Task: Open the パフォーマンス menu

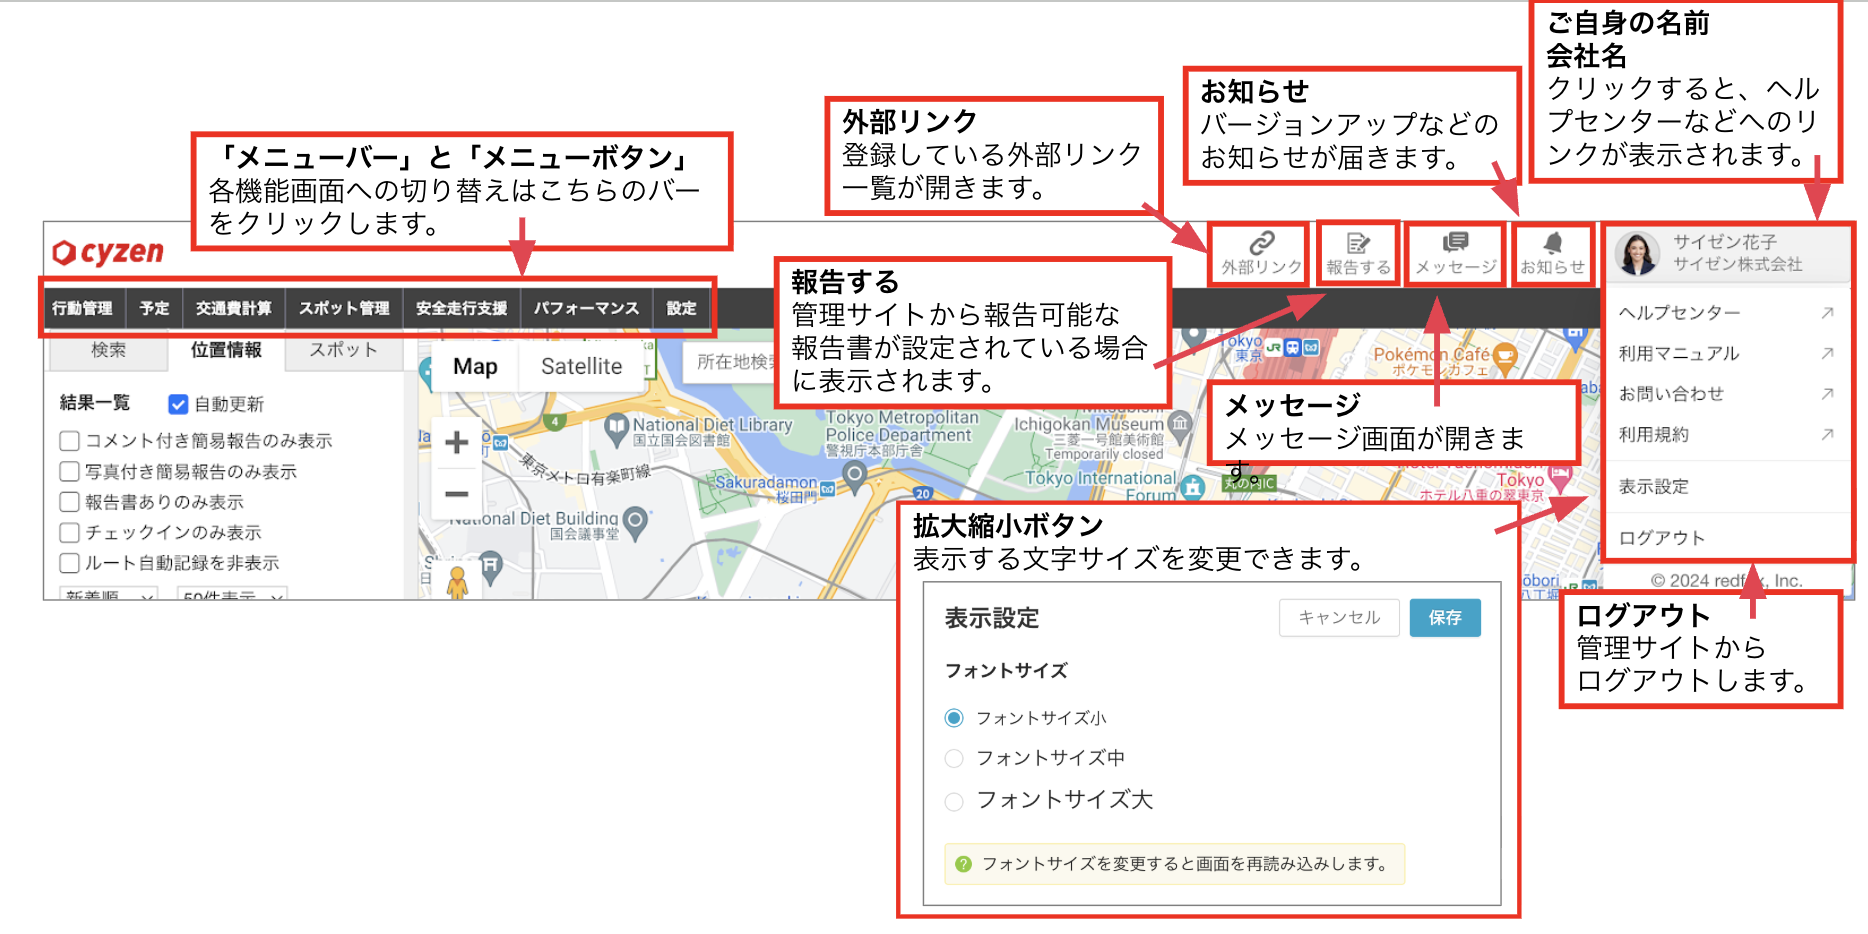Action: pos(586,308)
